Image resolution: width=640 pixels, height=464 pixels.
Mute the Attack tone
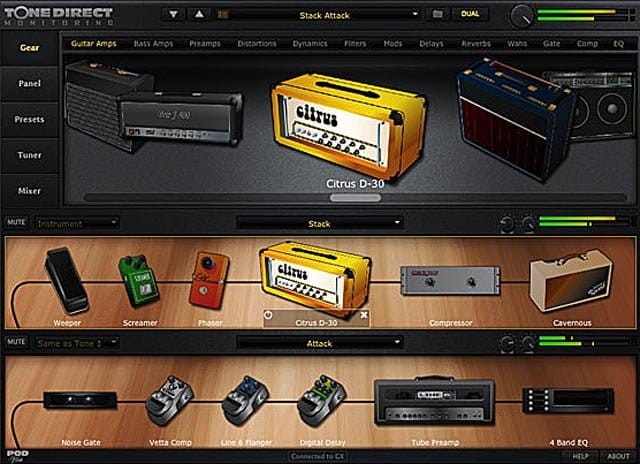16,342
